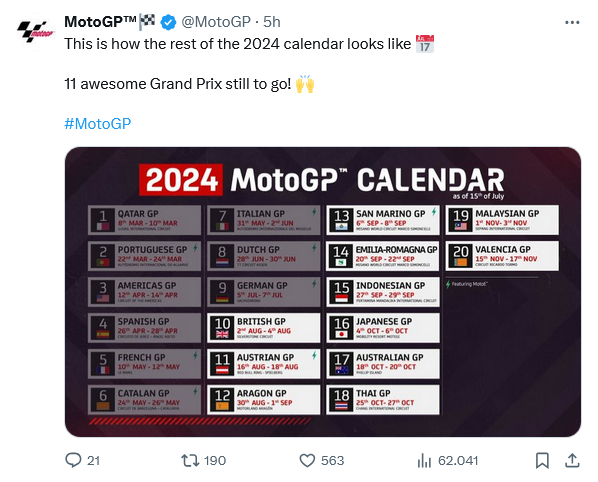View analytics showing 62.041 views
Viewport: 598px width, 482px height.
(x=424, y=460)
